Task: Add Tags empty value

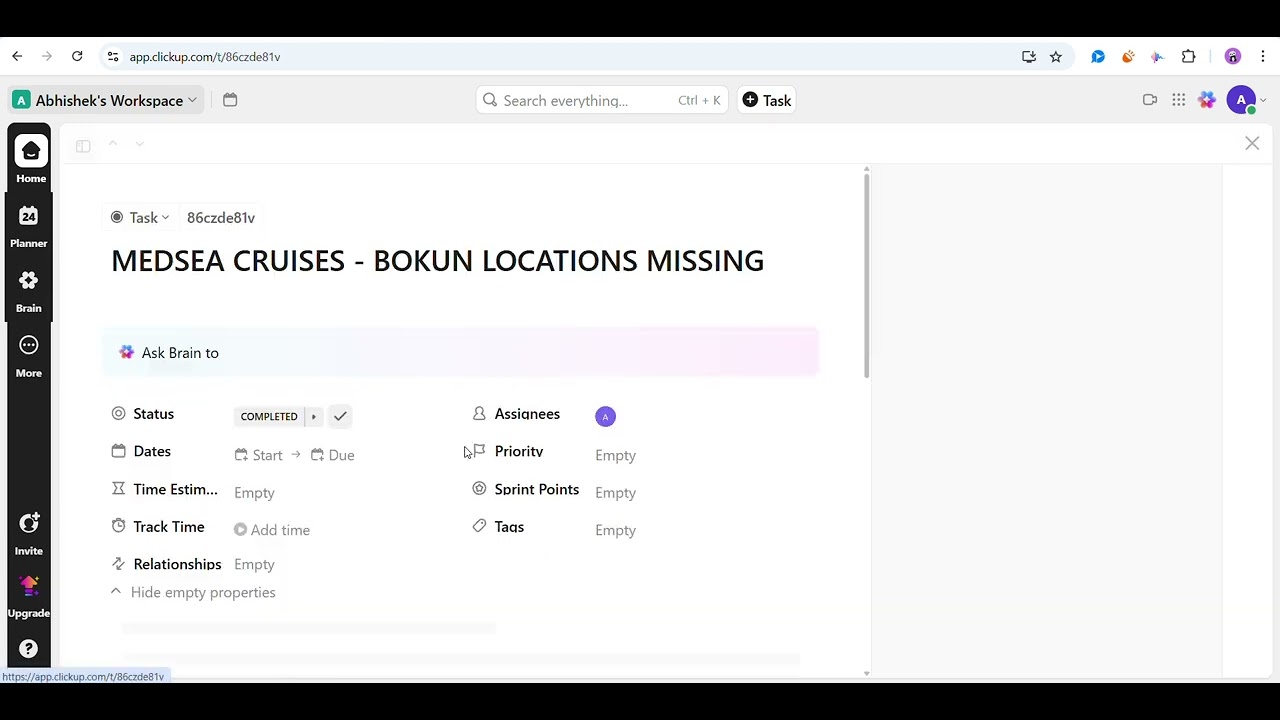Action: coord(615,530)
